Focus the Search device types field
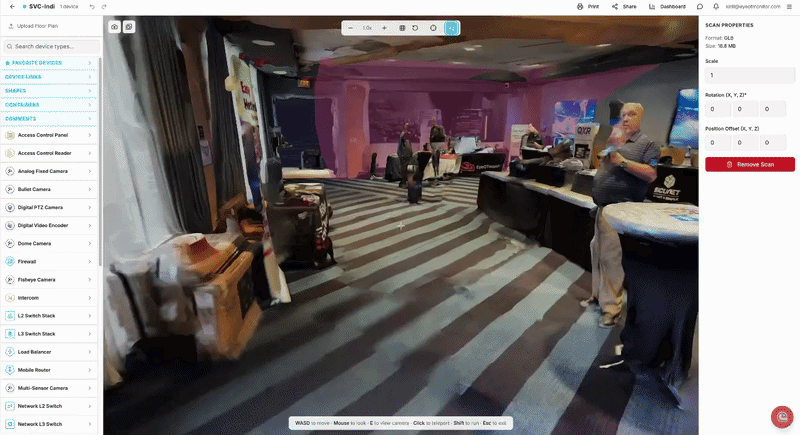The image size is (800, 435). point(52,46)
